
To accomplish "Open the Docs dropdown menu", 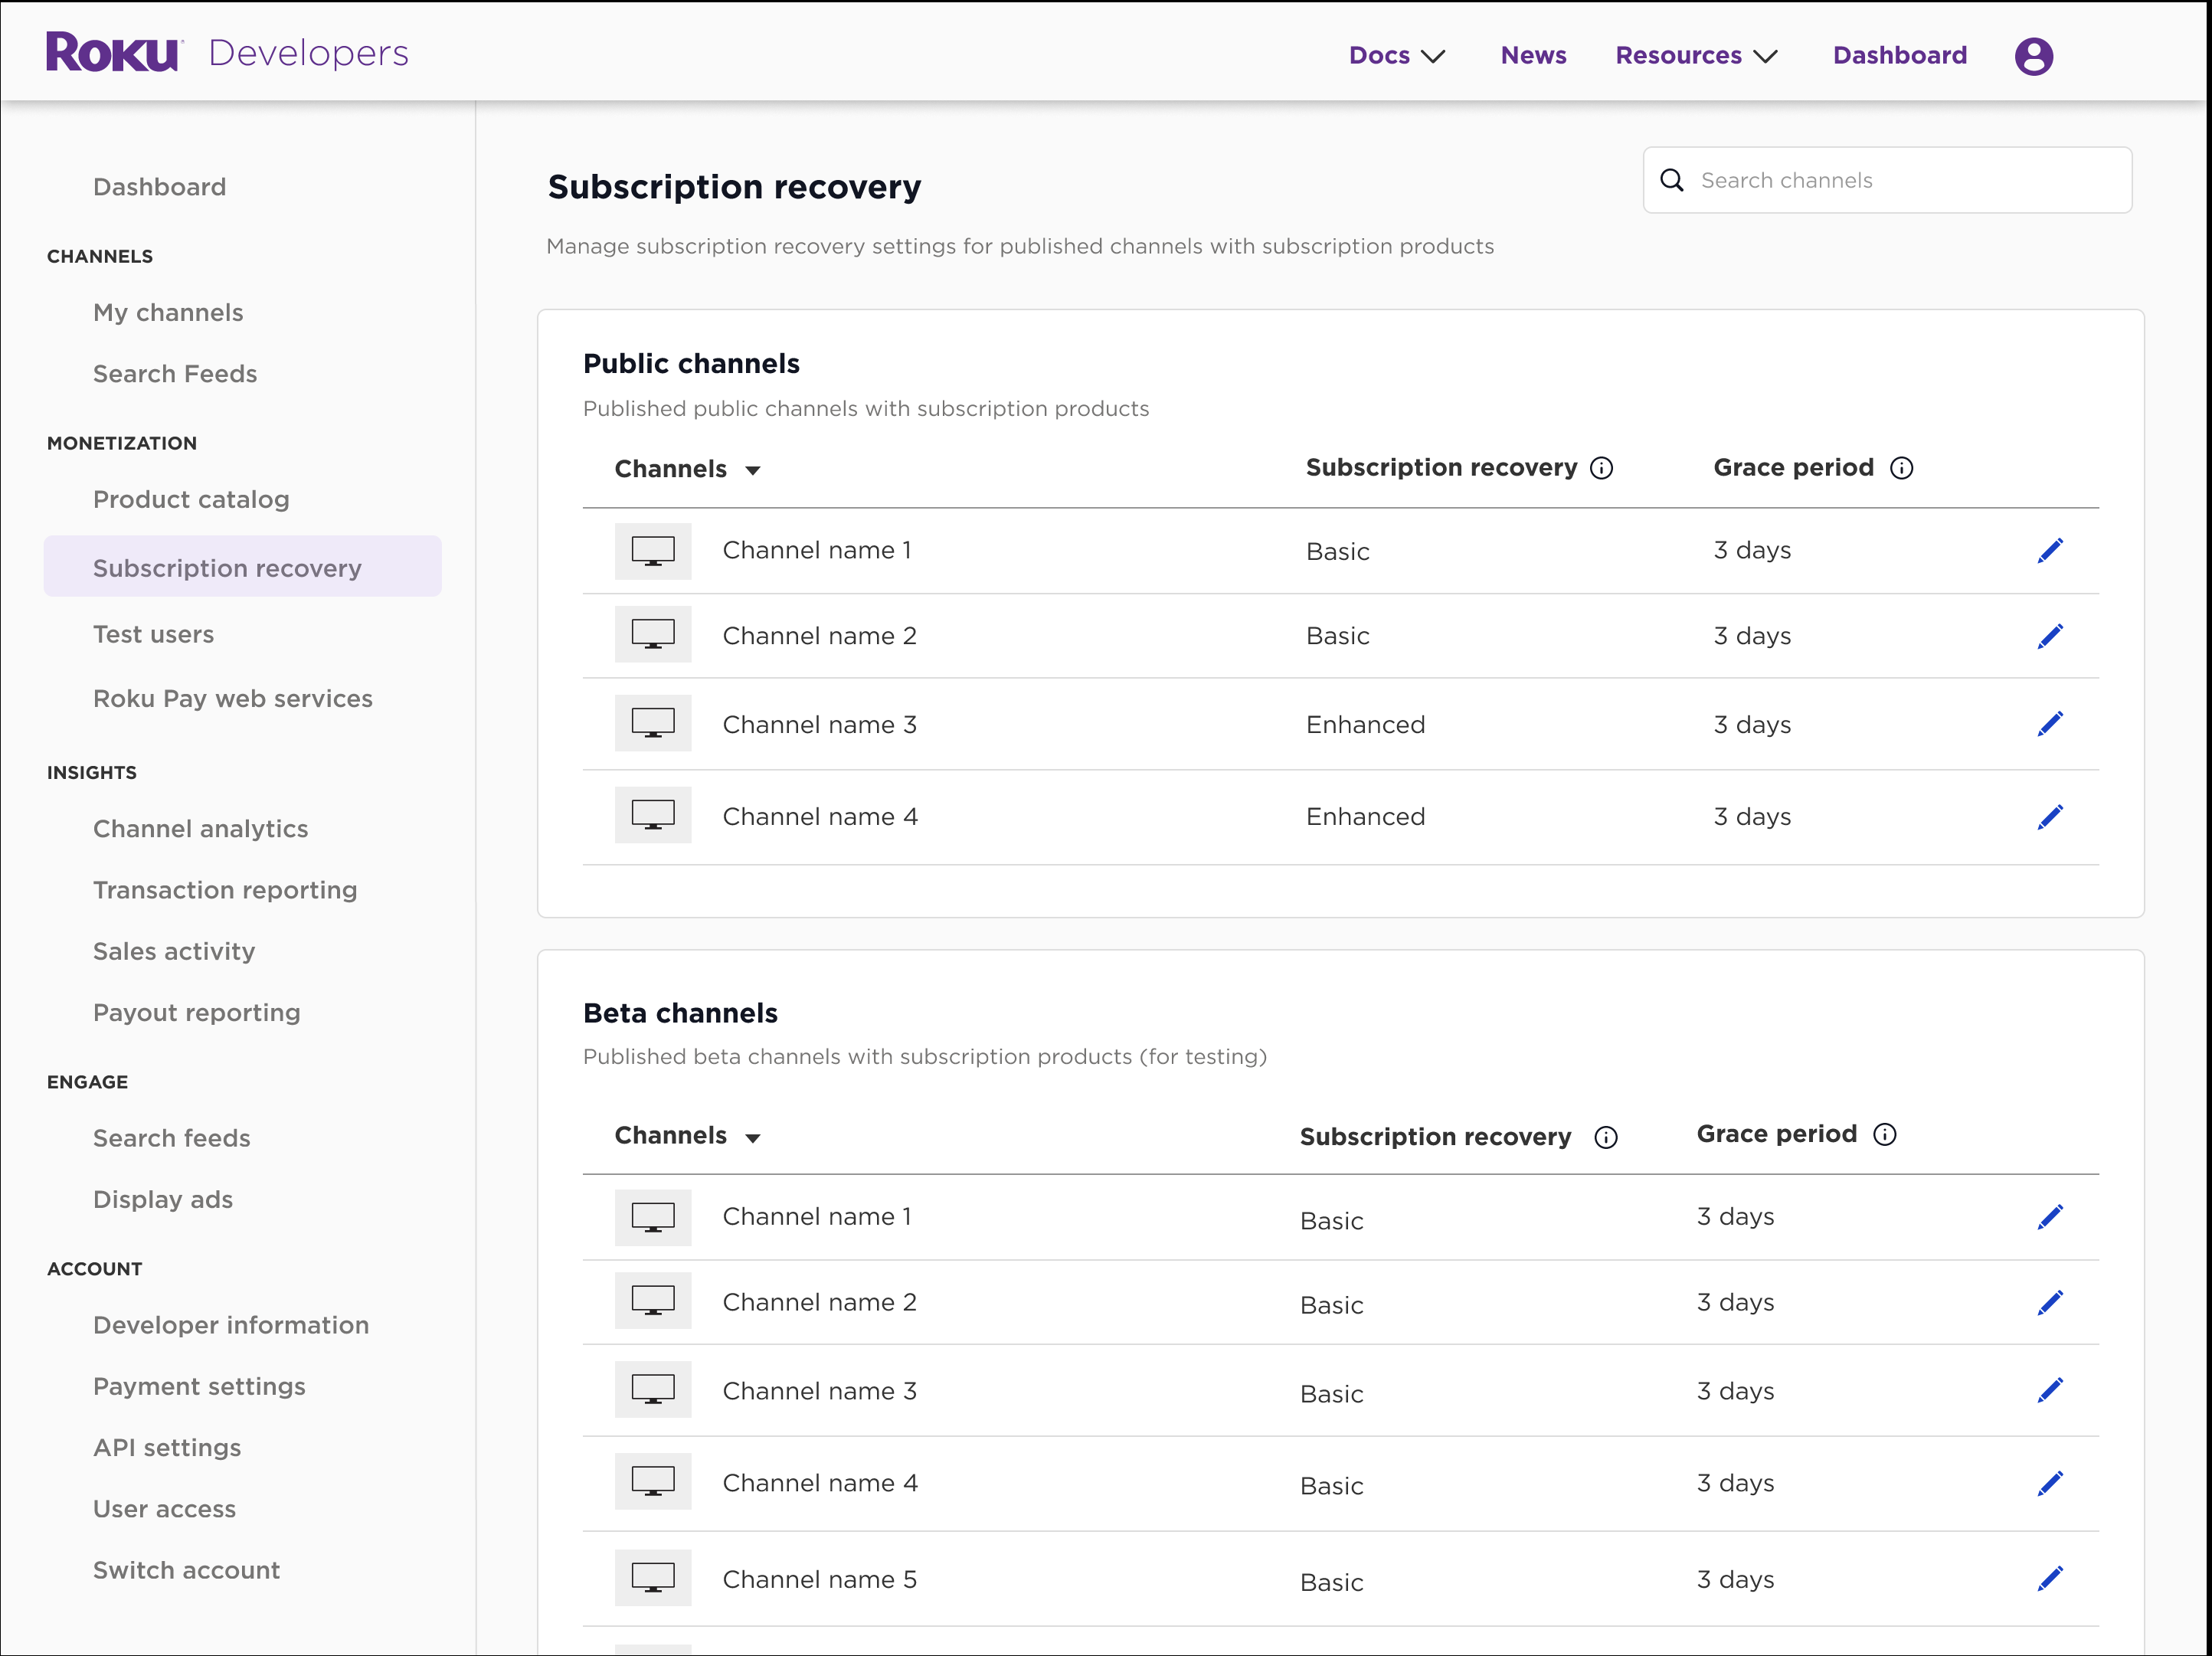I will pos(1396,55).
